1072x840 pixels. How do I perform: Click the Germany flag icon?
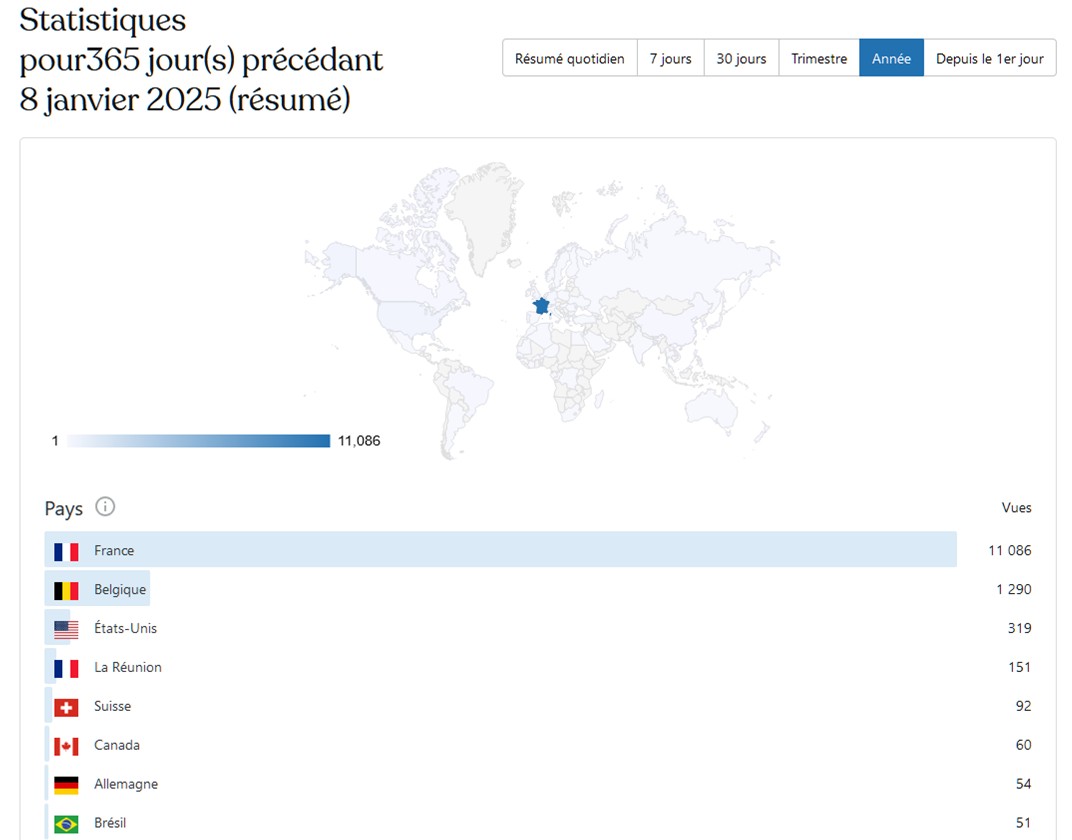pyautogui.click(x=66, y=785)
